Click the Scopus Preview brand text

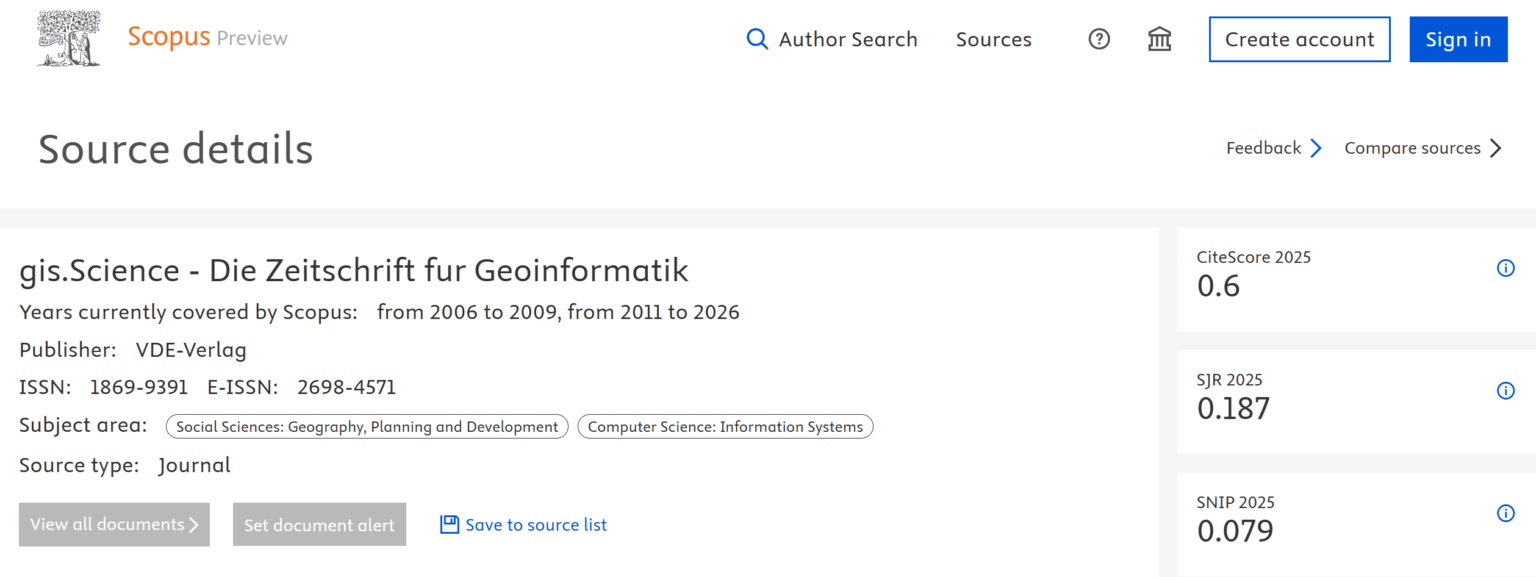click(207, 38)
